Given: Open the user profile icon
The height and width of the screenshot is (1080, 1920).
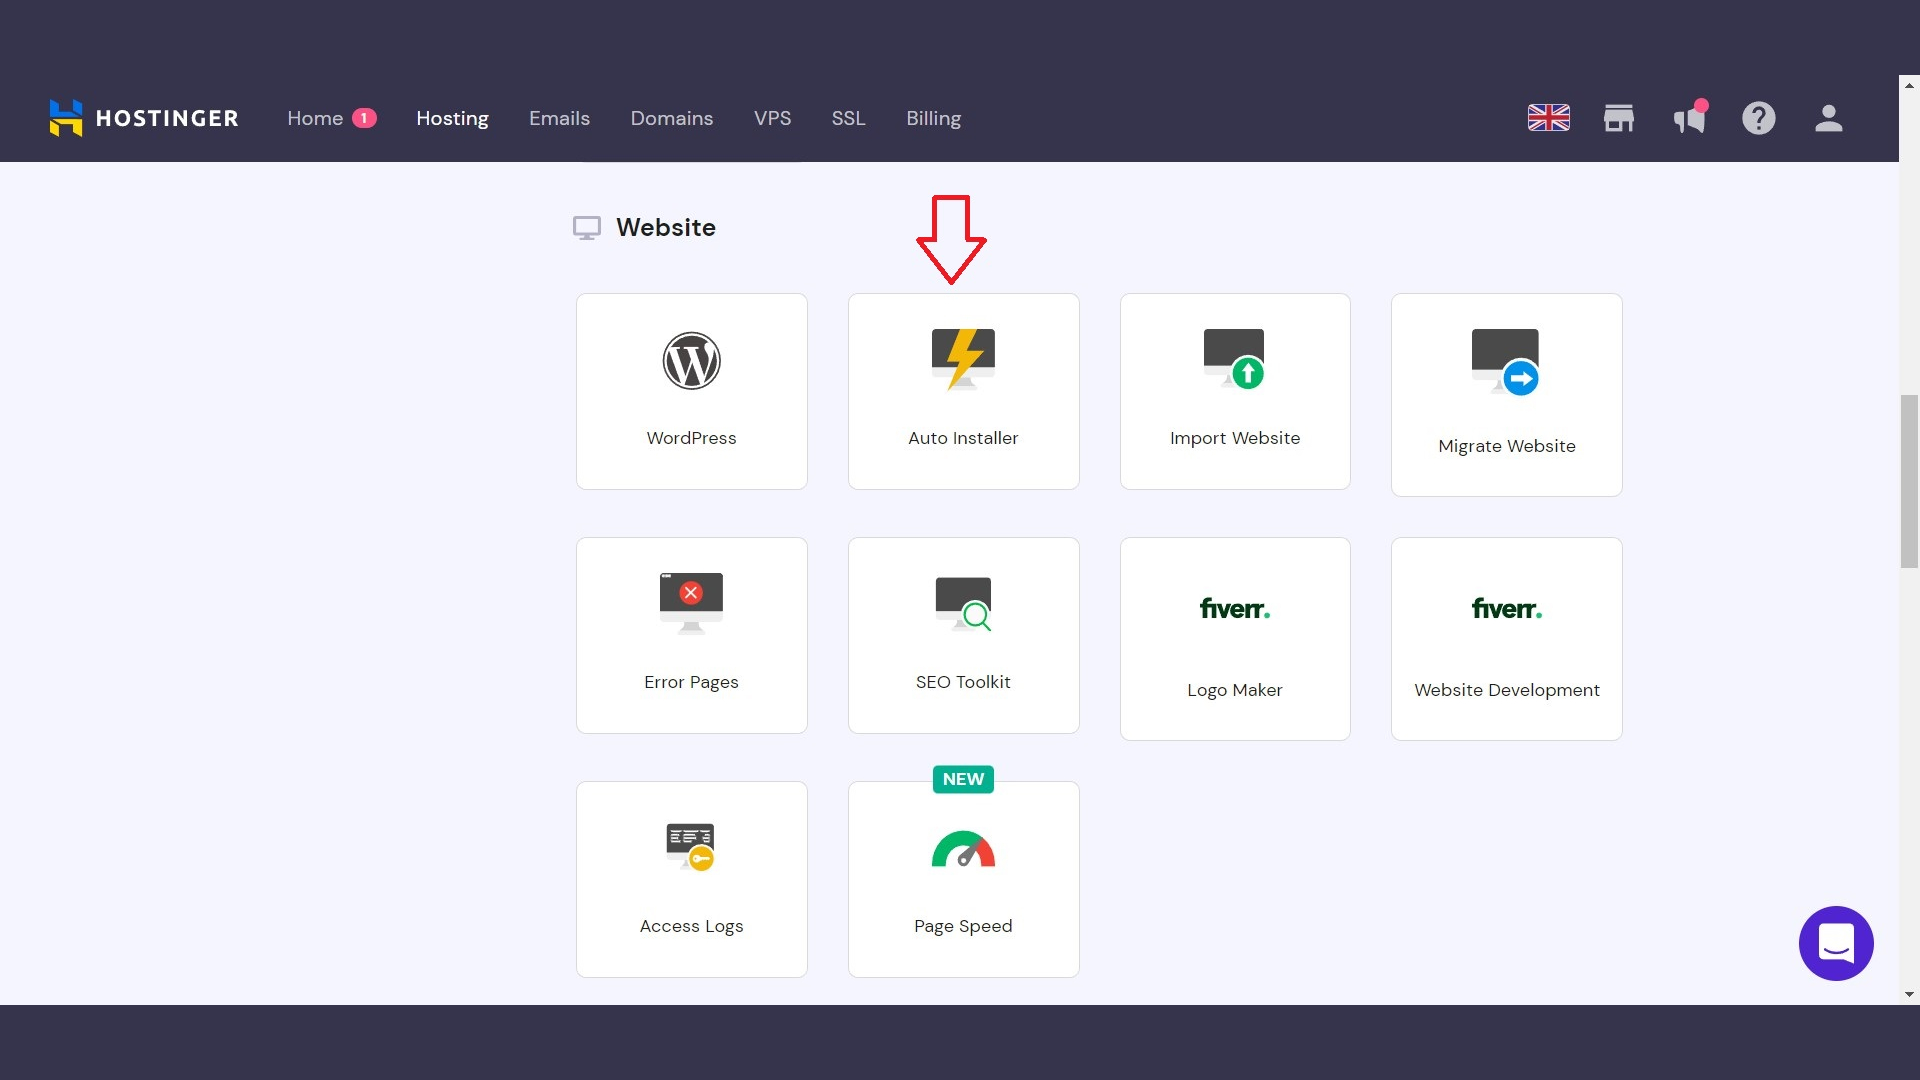Looking at the screenshot, I should pos(1828,118).
